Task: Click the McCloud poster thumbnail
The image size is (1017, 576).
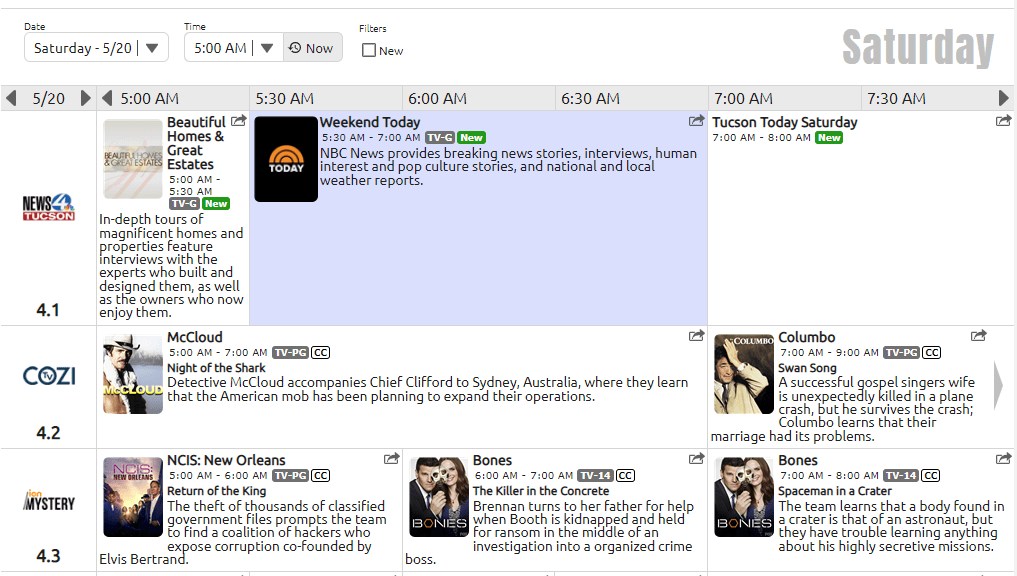Action: pyautogui.click(x=133, y=374)
